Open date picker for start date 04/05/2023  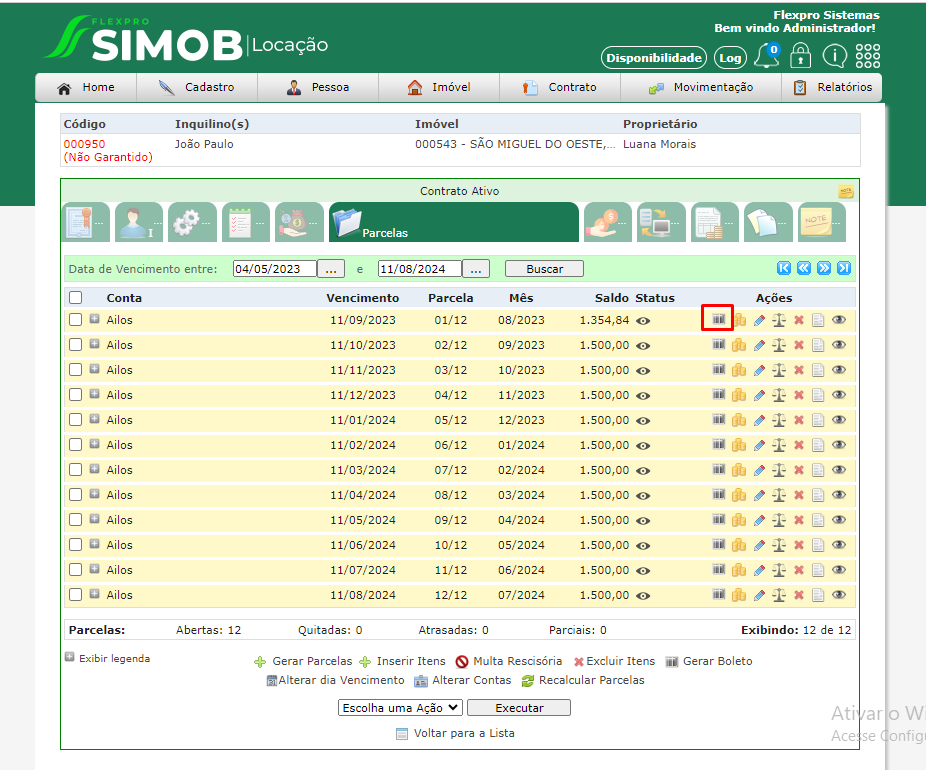click(x=331, y=269)
